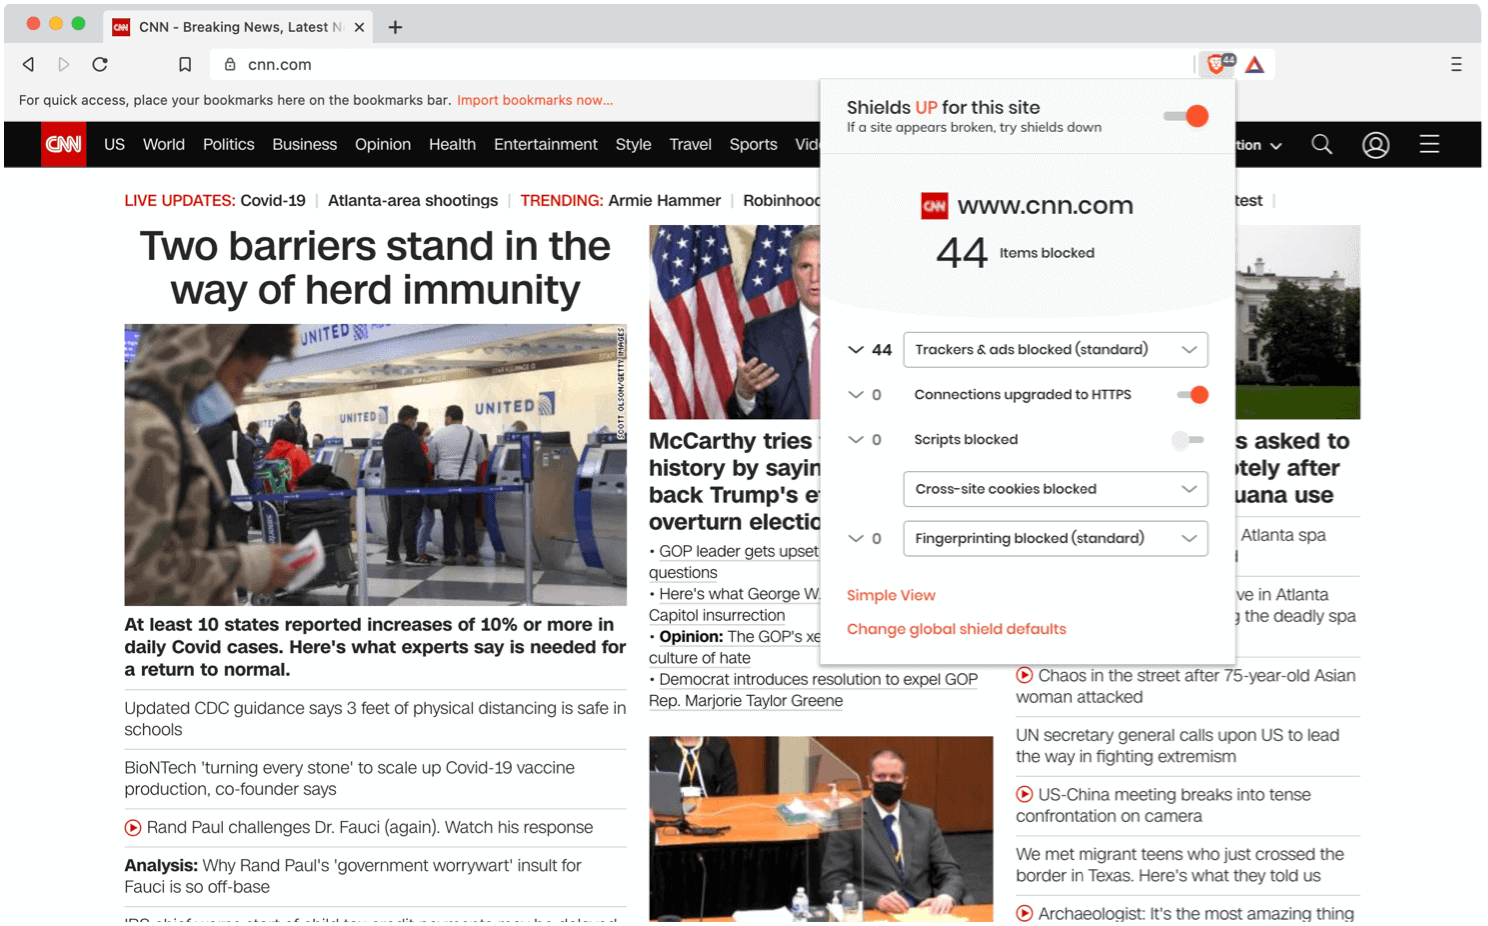Viewport: 1488px width, 926px height.
Task: Open Fingerprinting blocked dropdown
Action: coord(1055,538)
